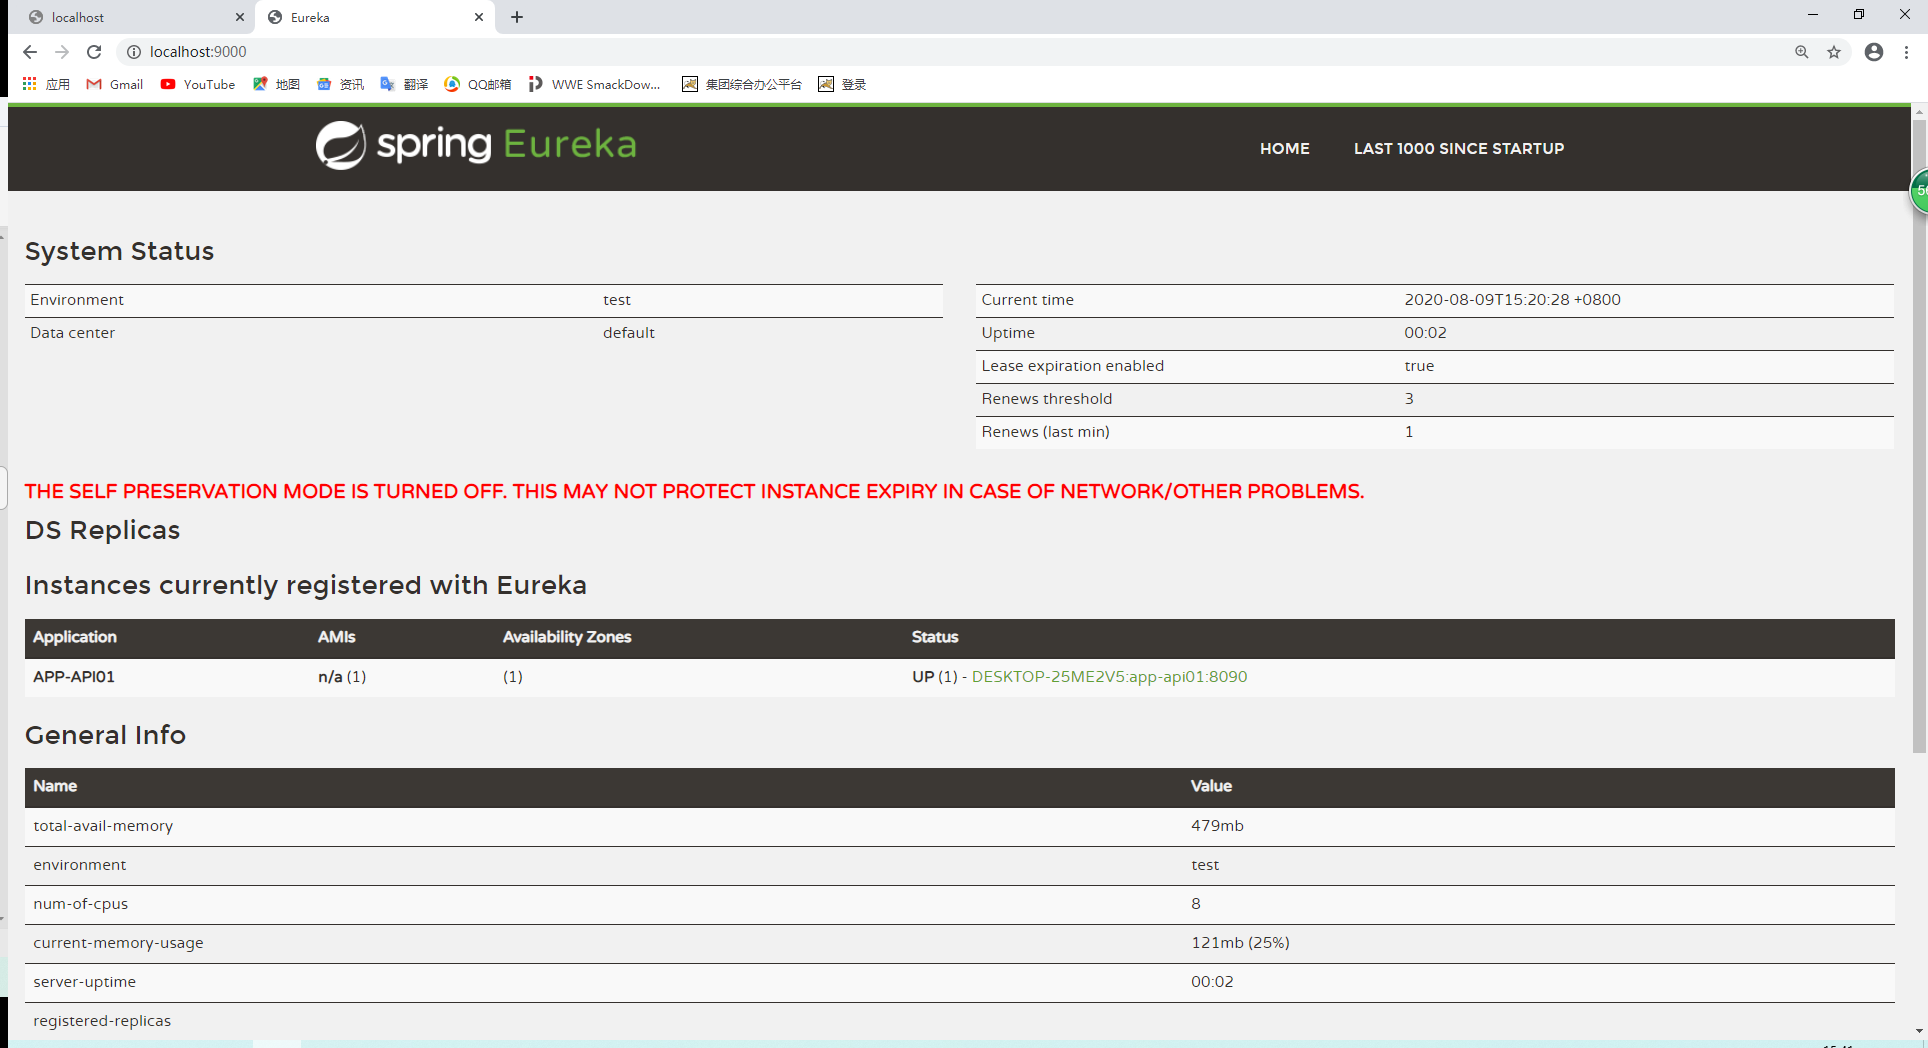Click the address bar URL field
The image size is (1928, 1048).
point(960,52)
